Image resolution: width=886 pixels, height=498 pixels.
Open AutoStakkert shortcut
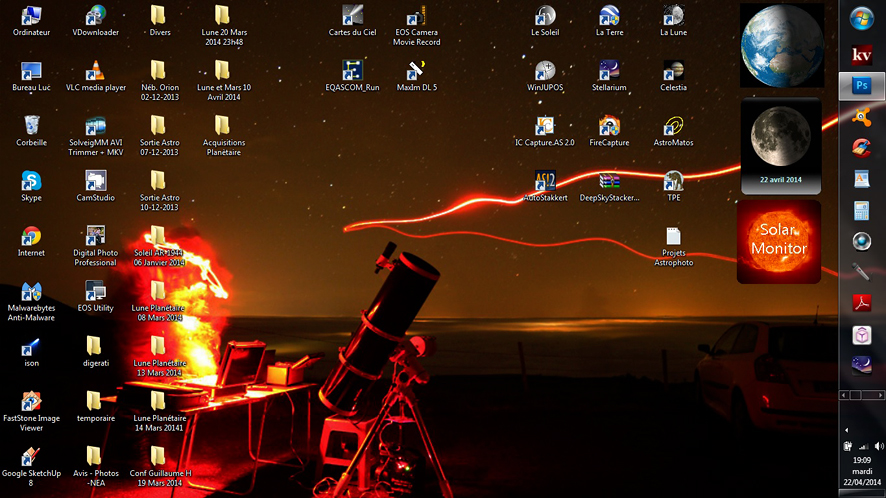point(545,186)
